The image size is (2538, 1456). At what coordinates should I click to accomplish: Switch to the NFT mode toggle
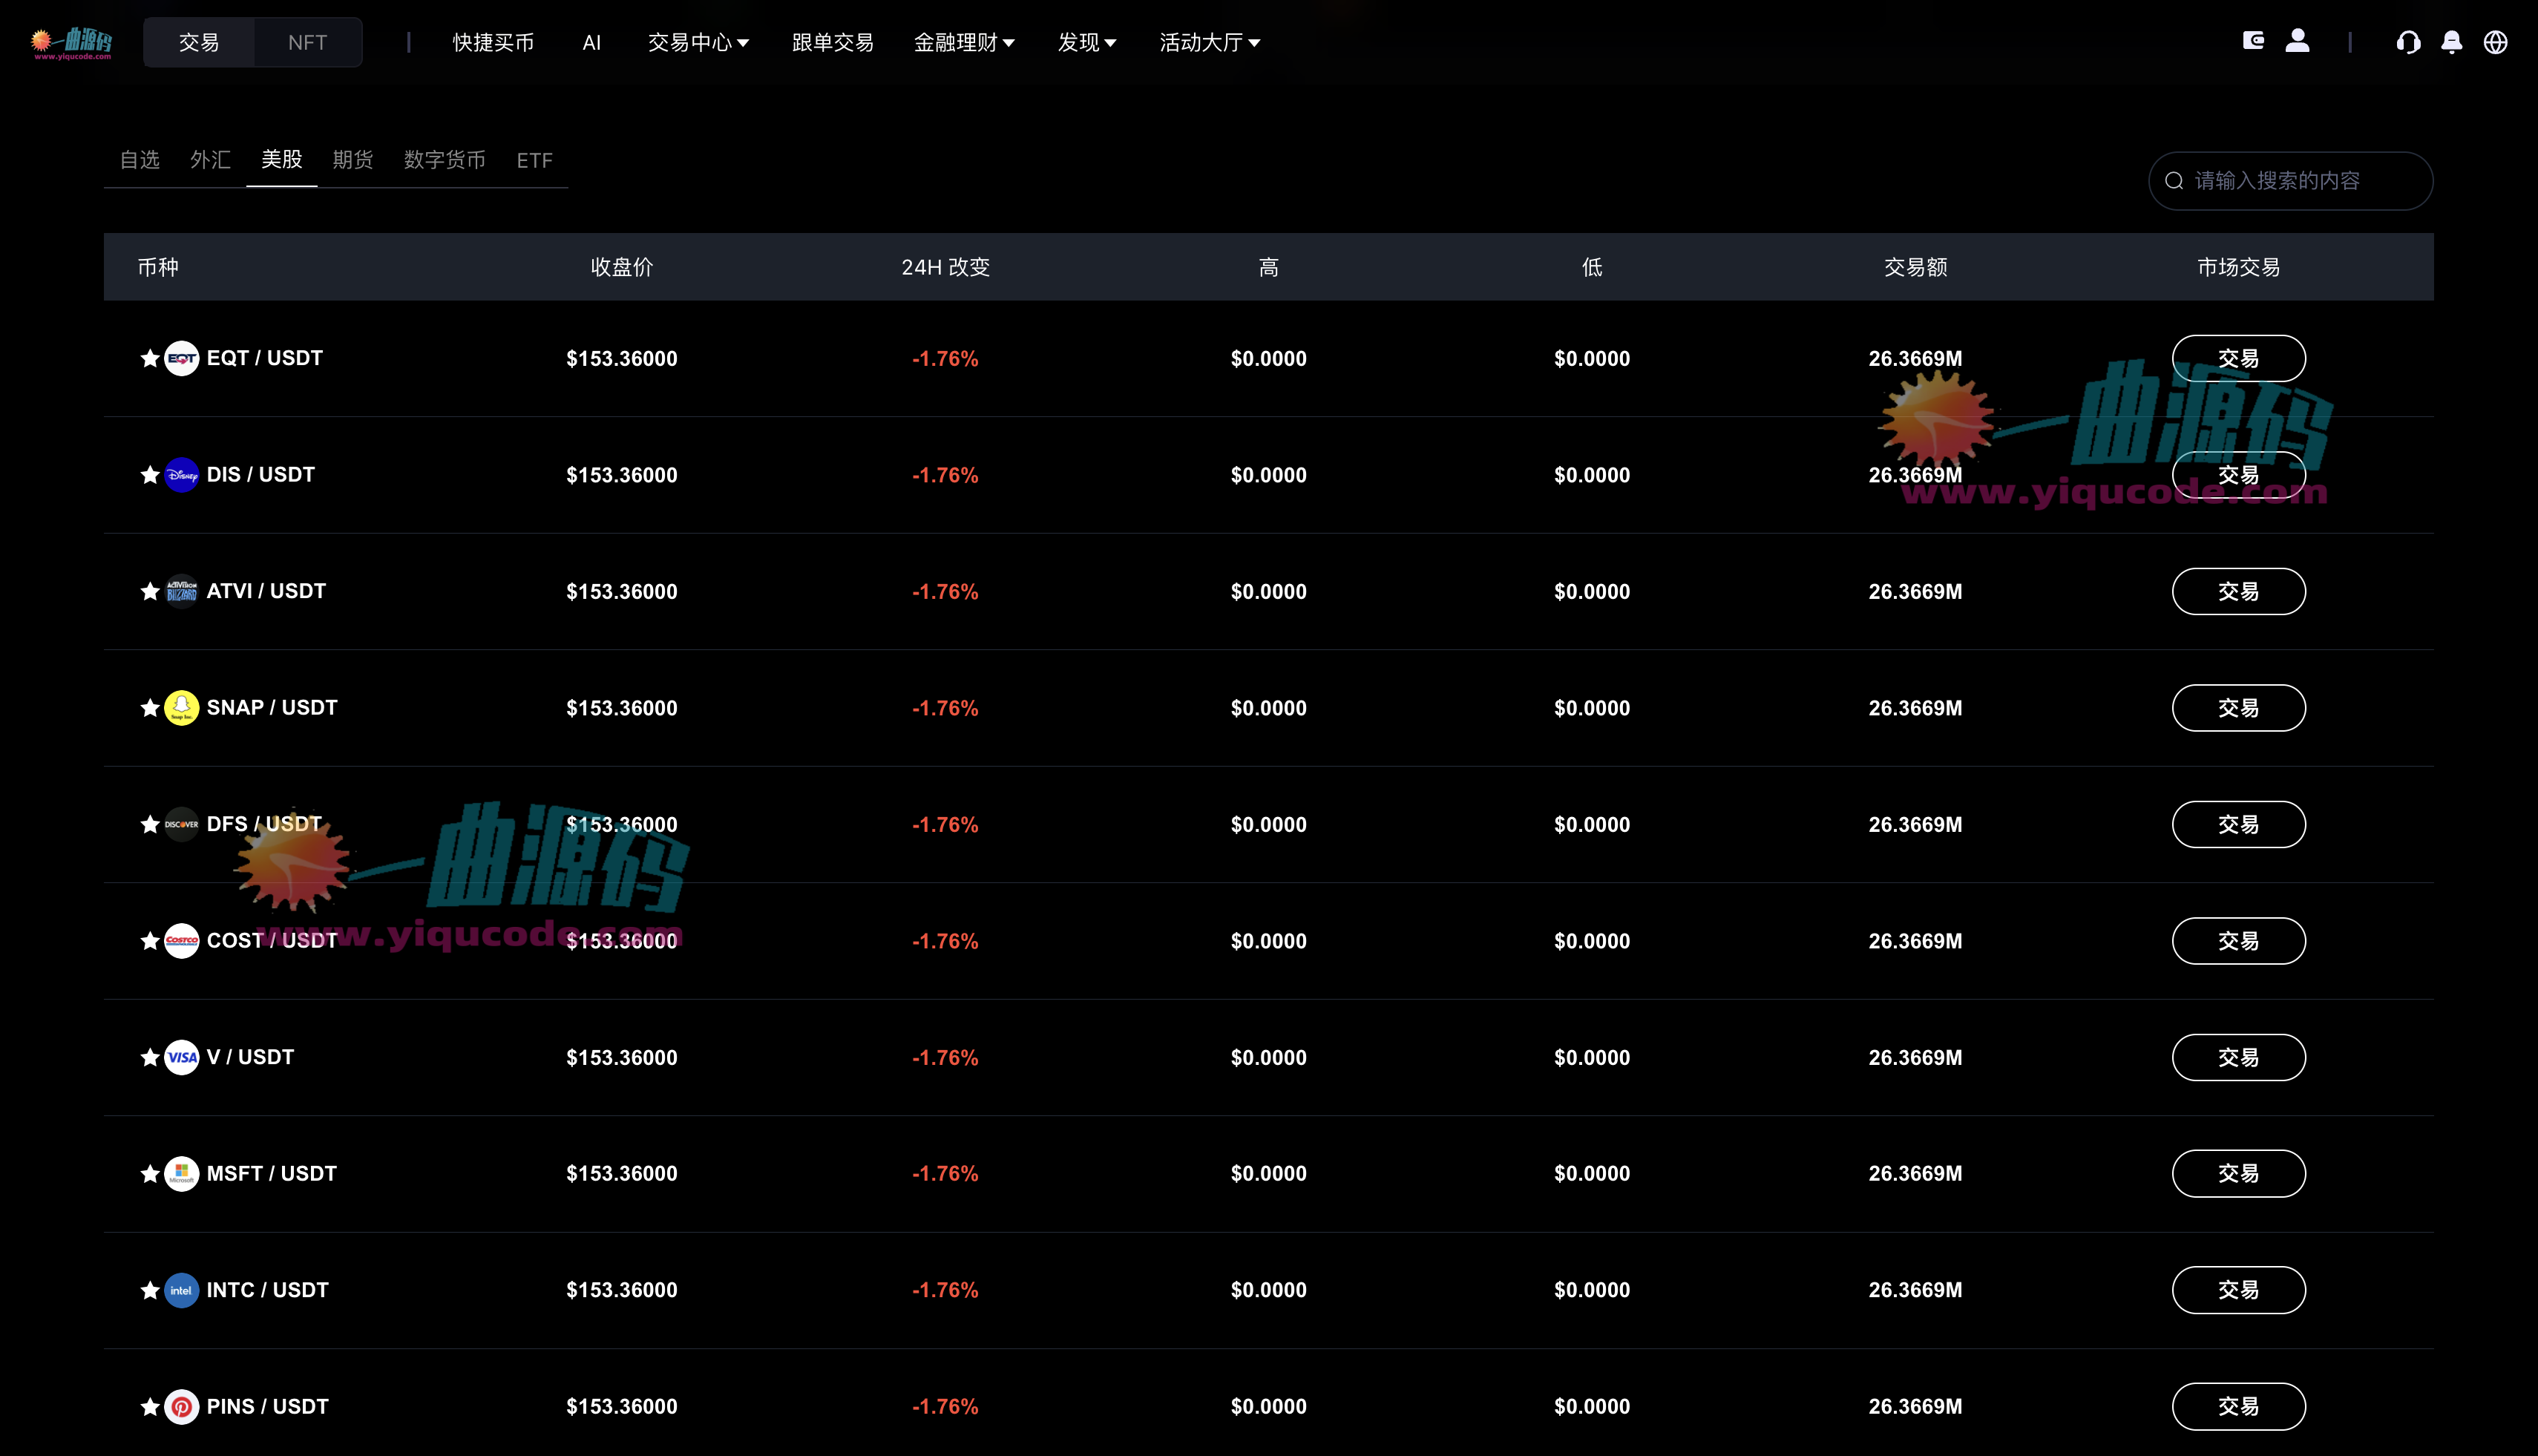coord(307,42)
